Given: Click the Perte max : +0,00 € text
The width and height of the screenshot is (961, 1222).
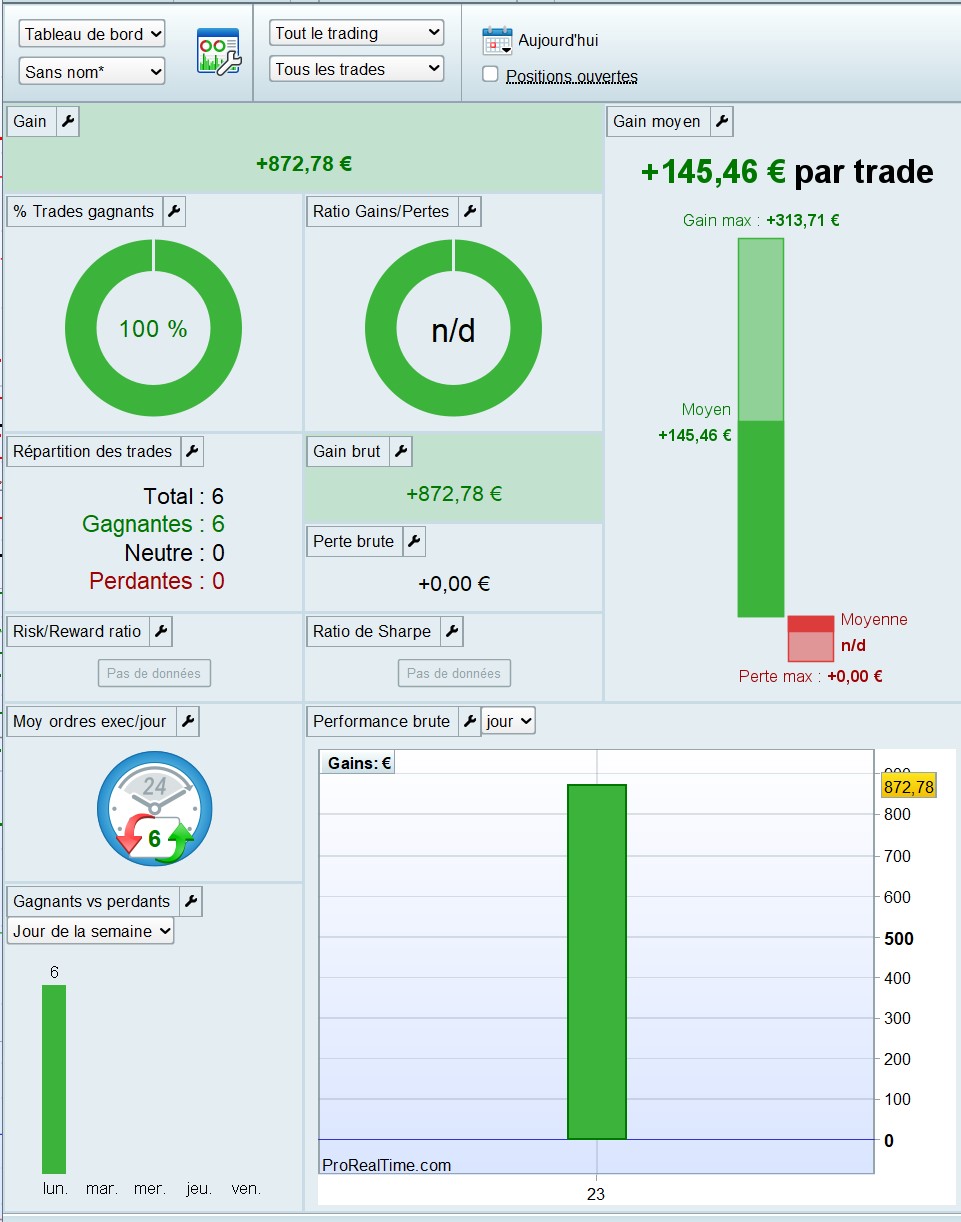Looking at the screenshot, I should coord(811,676).
